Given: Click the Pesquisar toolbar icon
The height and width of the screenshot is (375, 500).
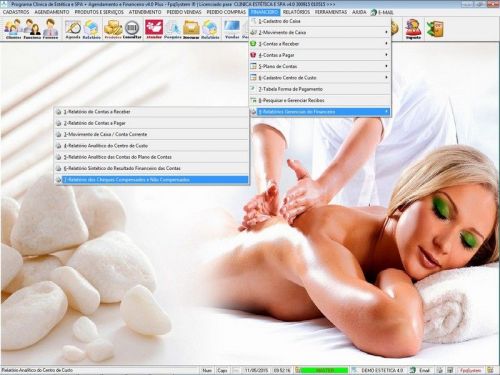Looking at the screenshot, I should 173,29.
